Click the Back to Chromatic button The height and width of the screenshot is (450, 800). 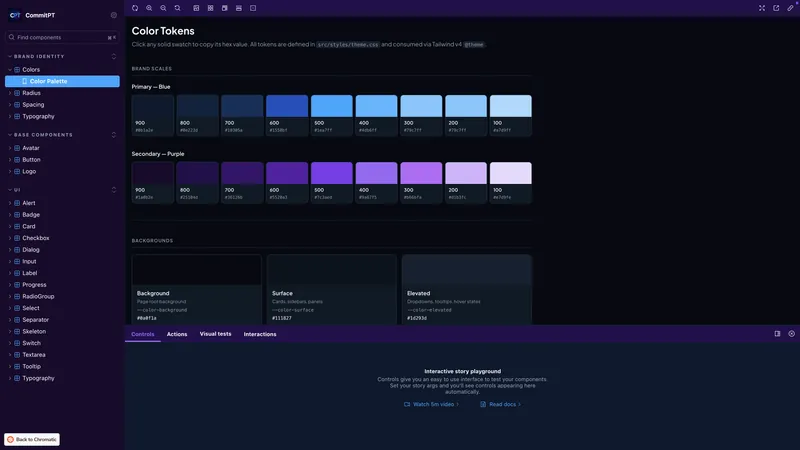tap(32, 439)
